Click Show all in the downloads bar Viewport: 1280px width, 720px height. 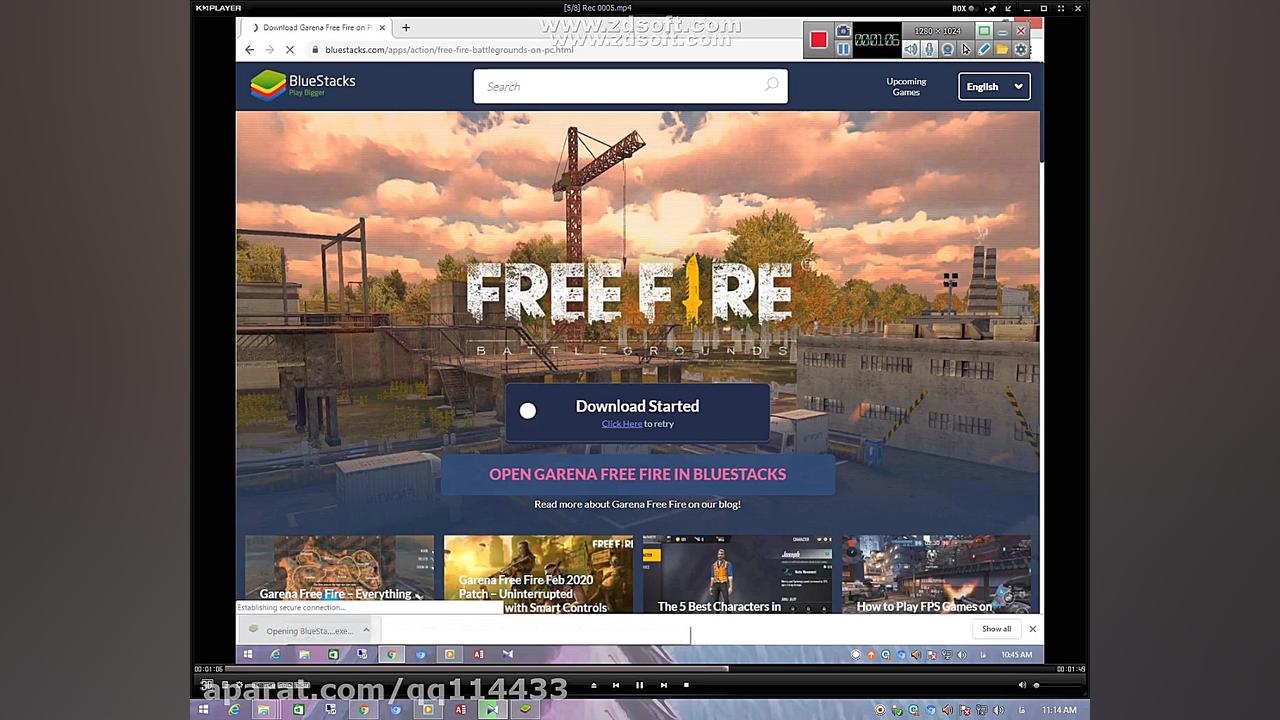(996, 629)
